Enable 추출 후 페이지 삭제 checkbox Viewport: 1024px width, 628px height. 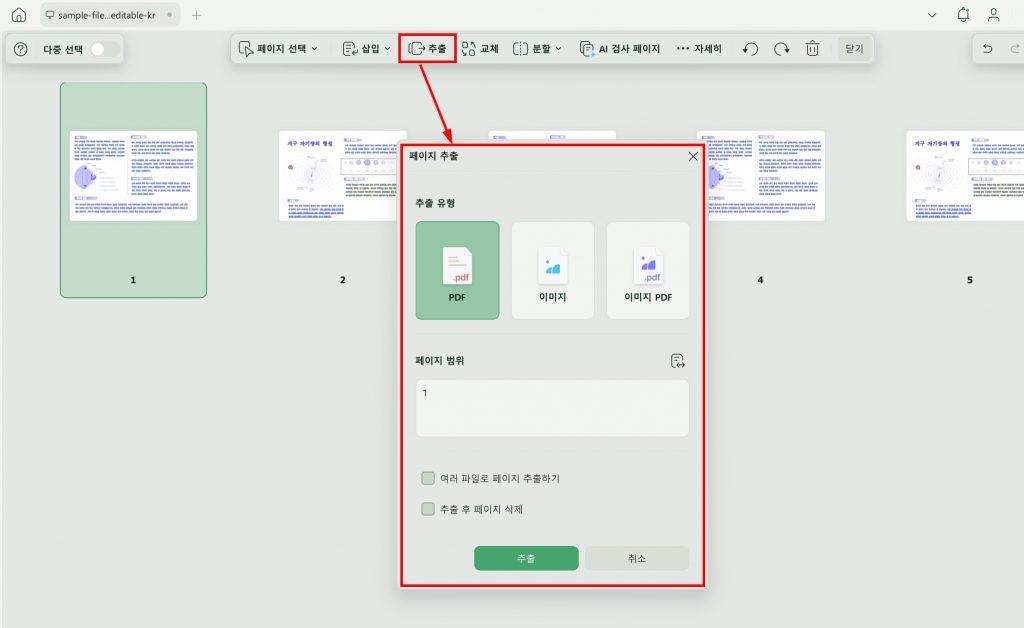pos(428,509)
